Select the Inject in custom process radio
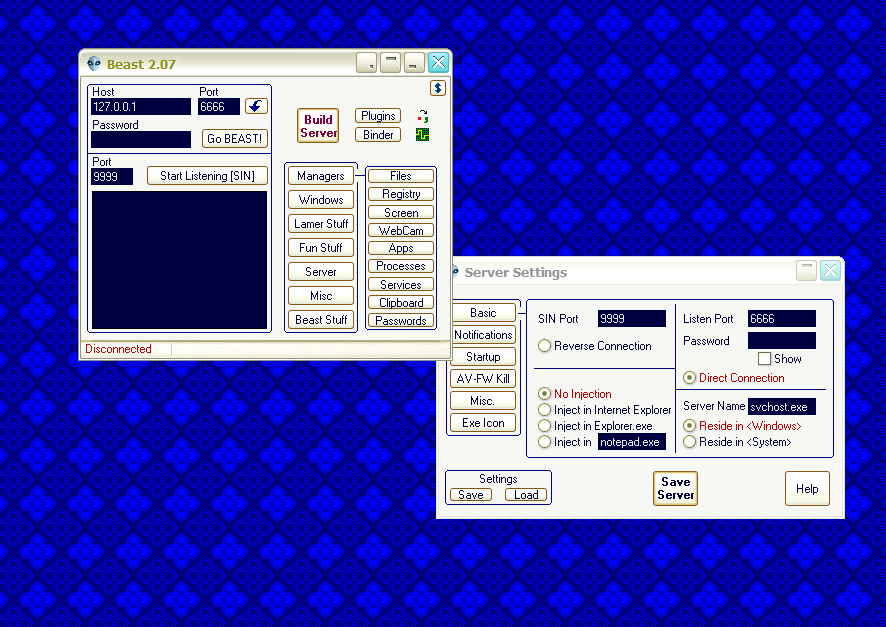Viewport: 886px width, 627px height. 545,442
